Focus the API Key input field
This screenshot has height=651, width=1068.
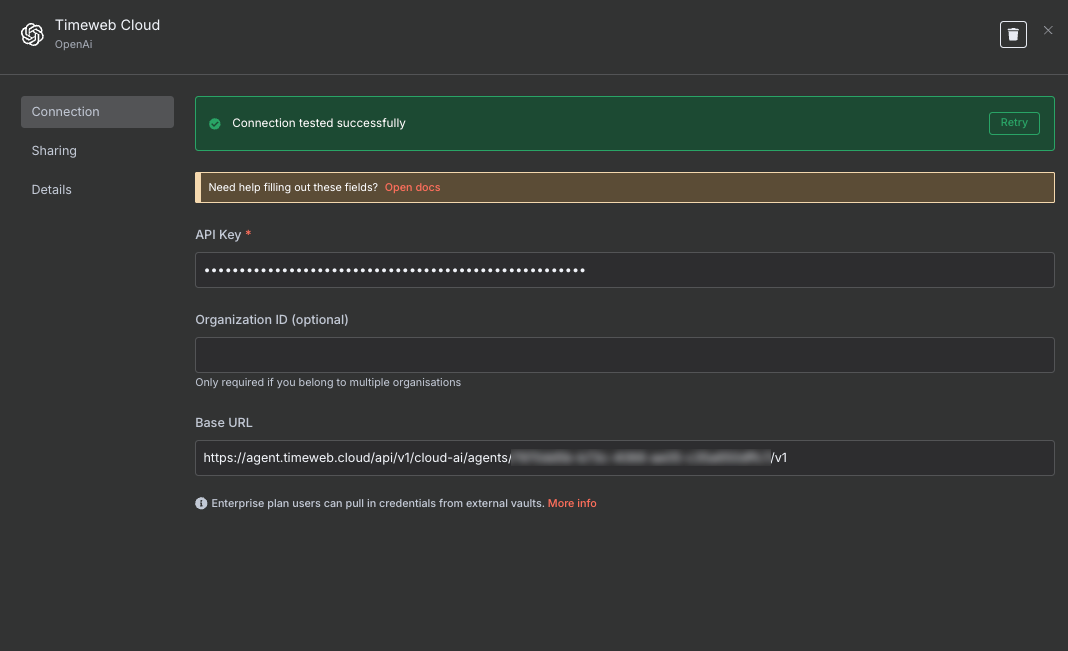pos(624,270)
